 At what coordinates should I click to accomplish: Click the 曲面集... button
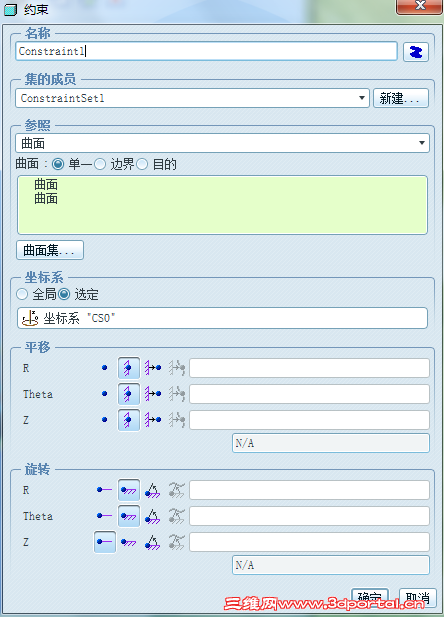click(50, 250)
